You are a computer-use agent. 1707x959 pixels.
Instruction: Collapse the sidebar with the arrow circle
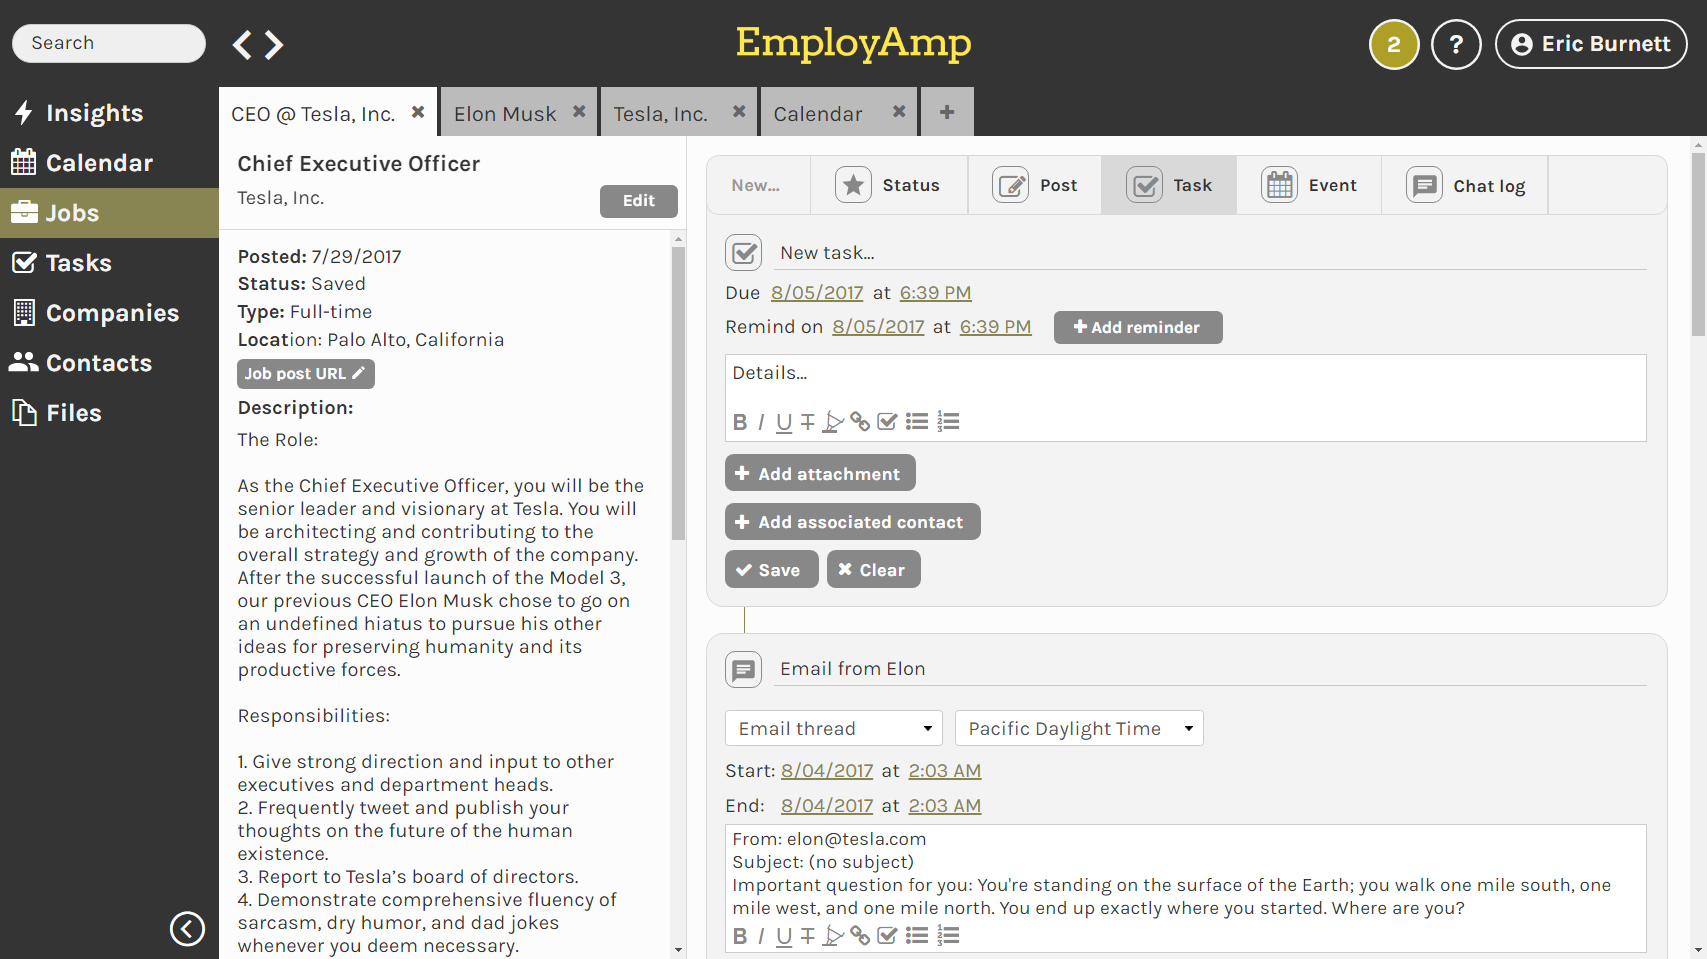click(187, 929)
